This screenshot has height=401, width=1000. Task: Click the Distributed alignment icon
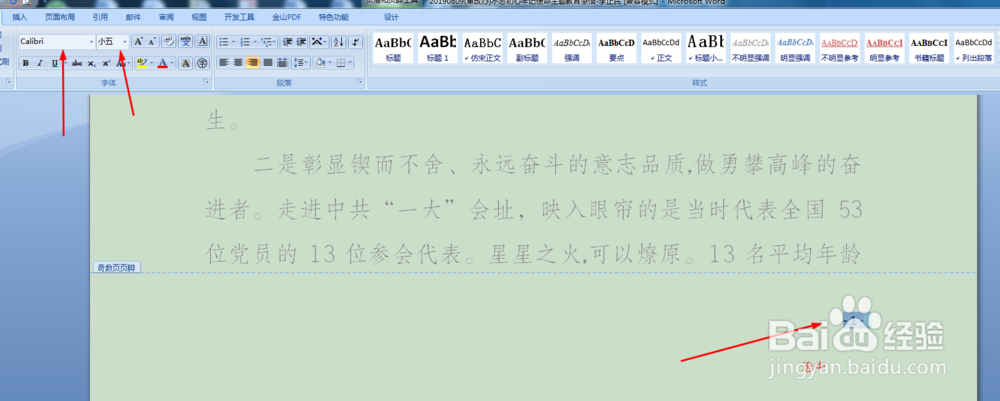282,62
